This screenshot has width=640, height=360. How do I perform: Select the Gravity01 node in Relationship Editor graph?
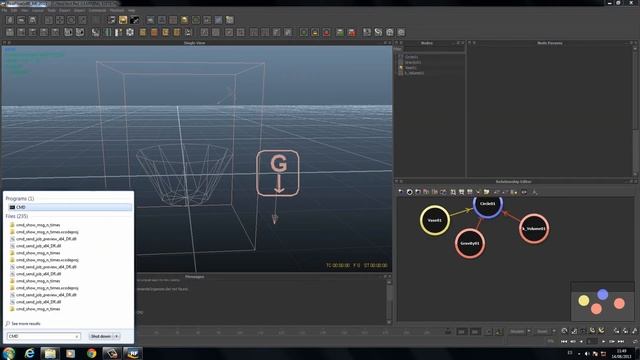pos(470,244)
